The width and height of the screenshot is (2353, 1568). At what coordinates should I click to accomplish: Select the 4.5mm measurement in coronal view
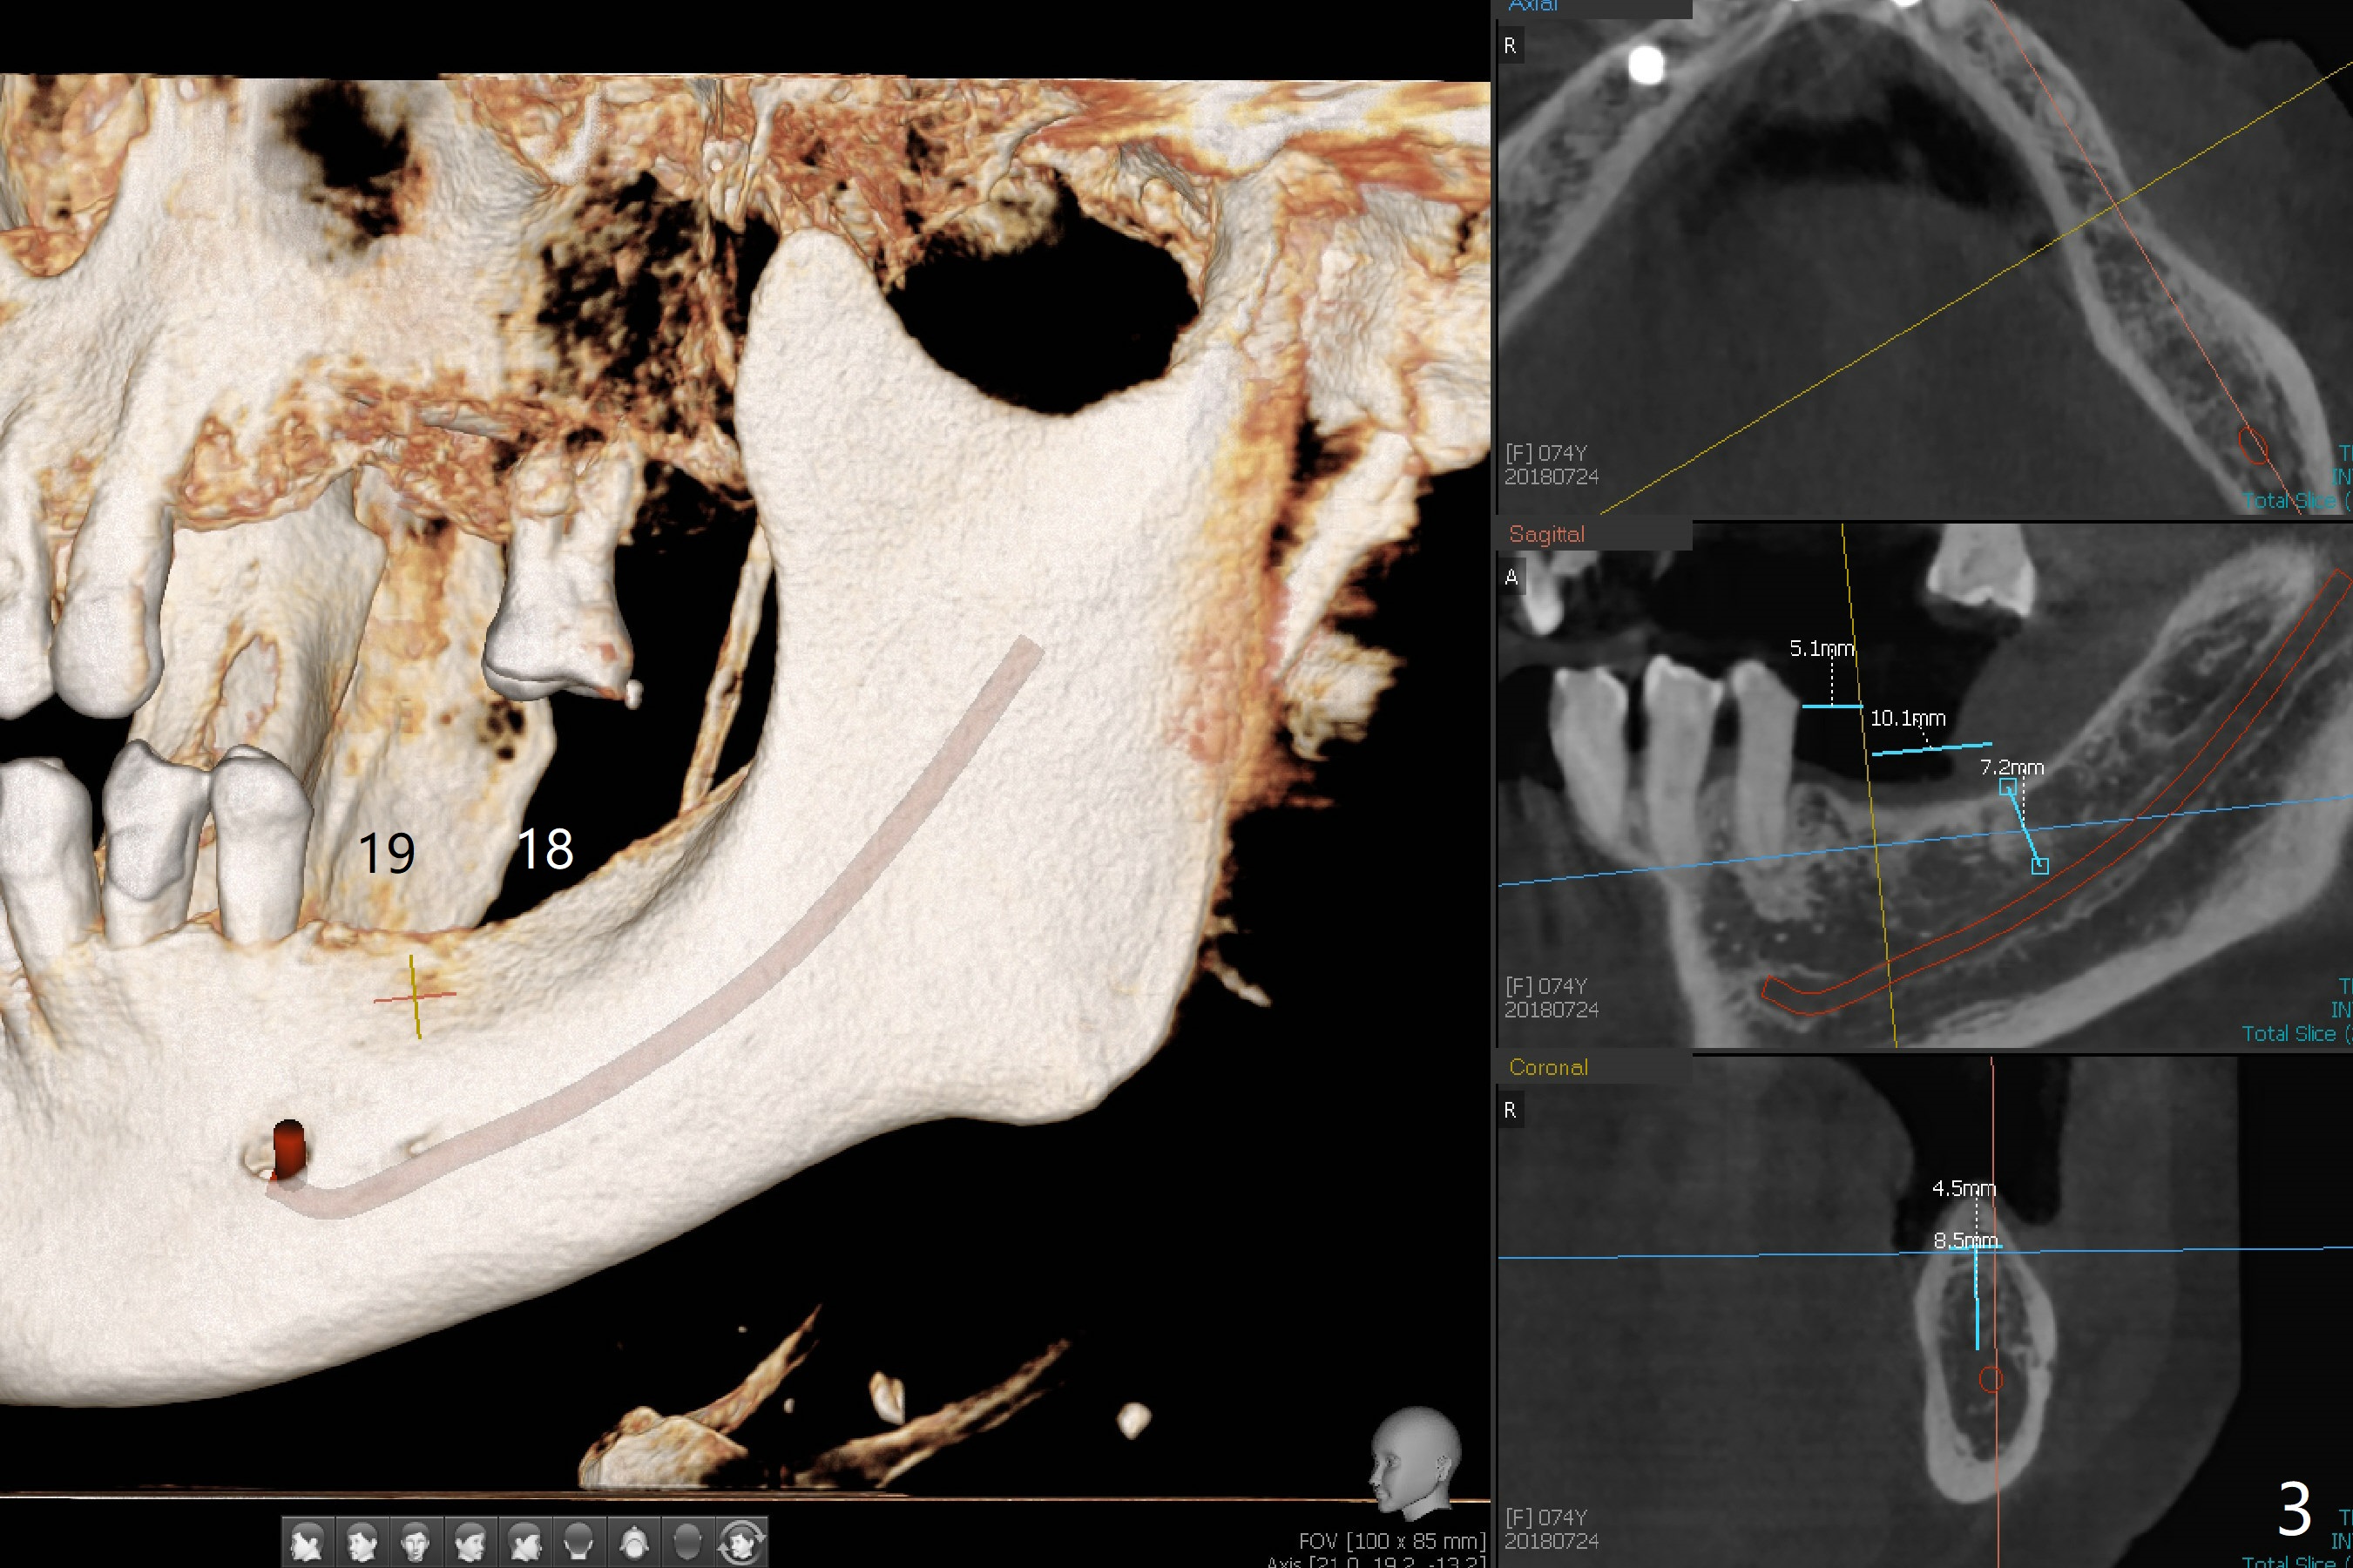(1963, 1188)
